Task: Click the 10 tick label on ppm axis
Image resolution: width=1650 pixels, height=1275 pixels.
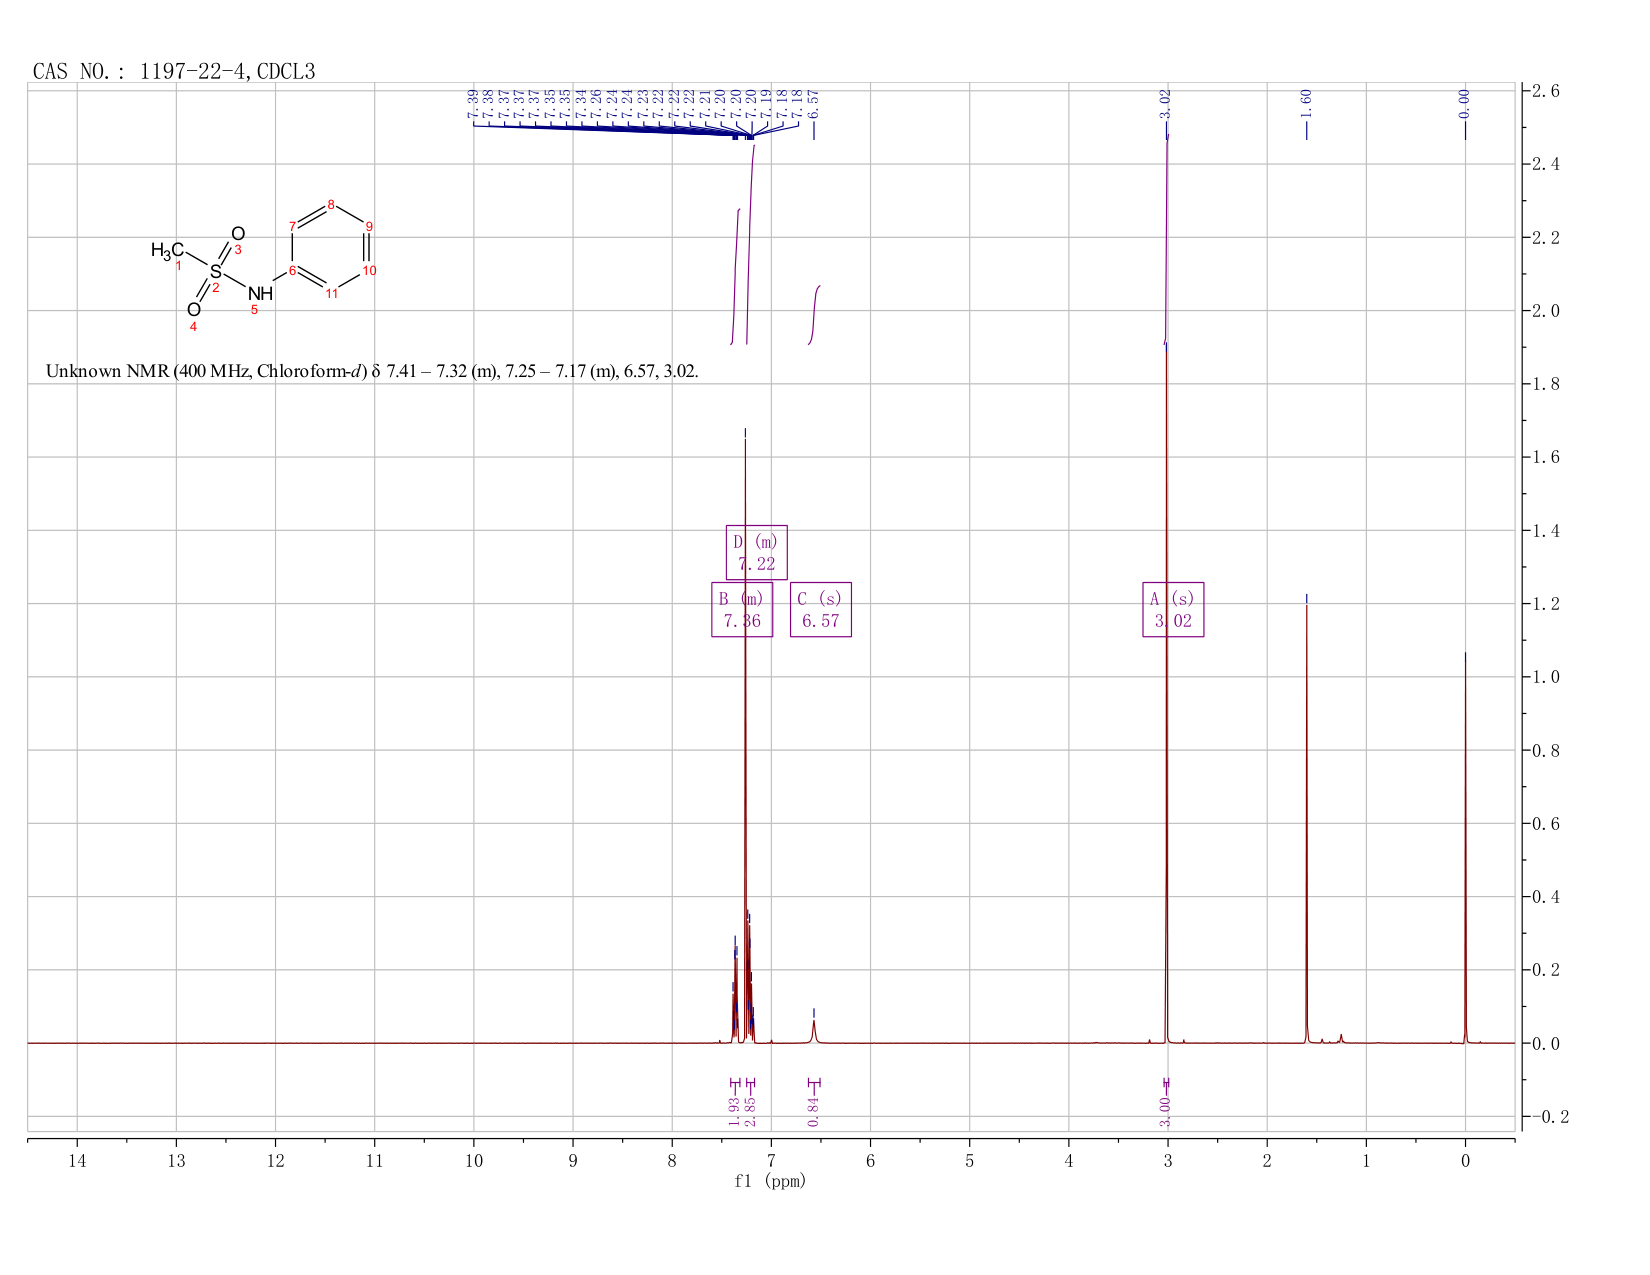Action: point(474,1161)
